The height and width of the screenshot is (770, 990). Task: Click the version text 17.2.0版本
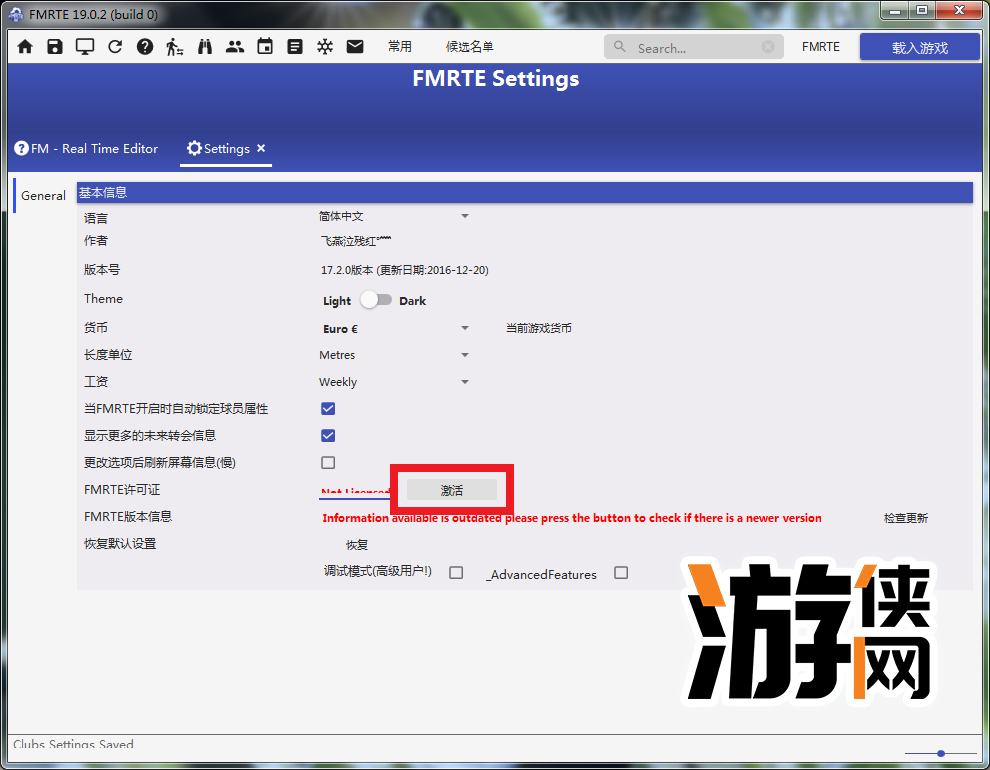(x=405, y=270)
